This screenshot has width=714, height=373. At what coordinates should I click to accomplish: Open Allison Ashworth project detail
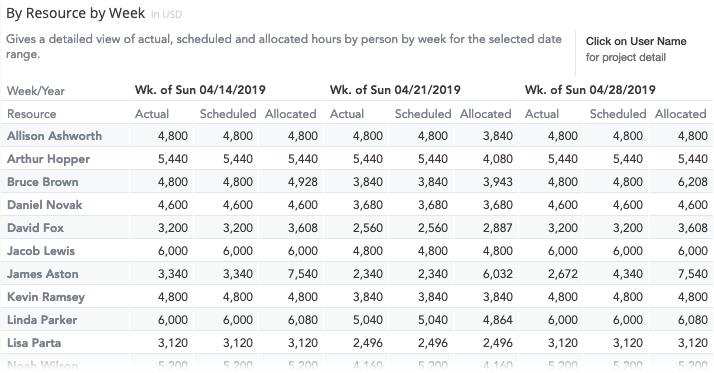pos(54,136)
